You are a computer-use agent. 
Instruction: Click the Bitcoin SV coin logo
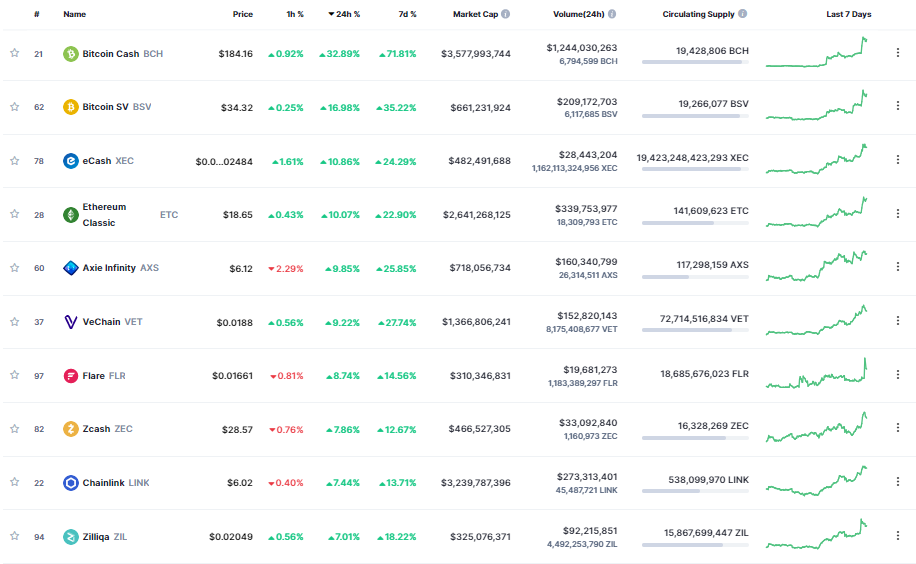[x=71, y=107]
